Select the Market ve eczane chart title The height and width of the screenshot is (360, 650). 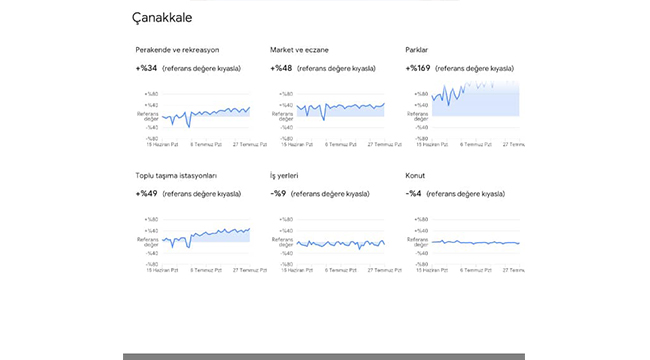point(299,50)
